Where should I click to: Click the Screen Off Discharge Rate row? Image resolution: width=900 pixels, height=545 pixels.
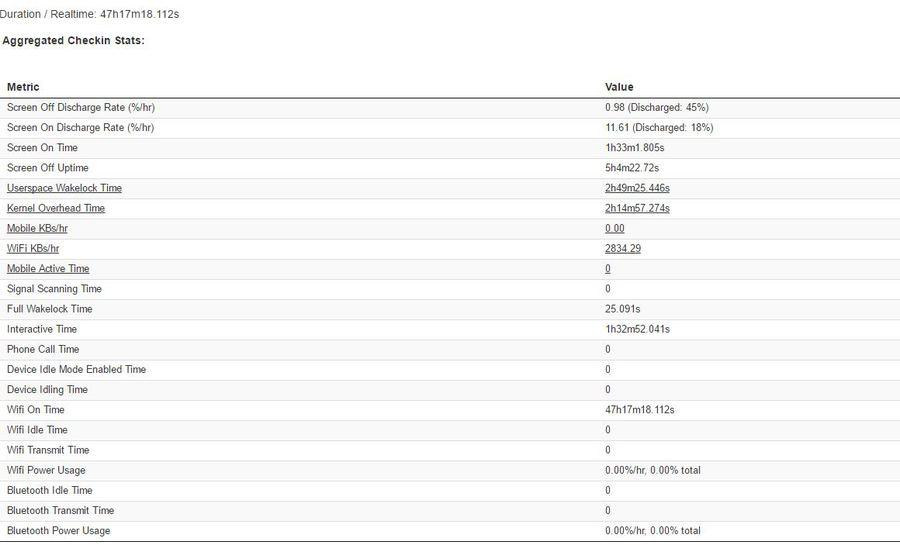450,108
